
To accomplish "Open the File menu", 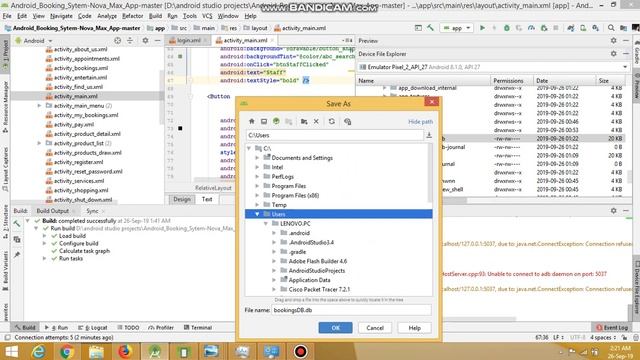I will 7,16.
